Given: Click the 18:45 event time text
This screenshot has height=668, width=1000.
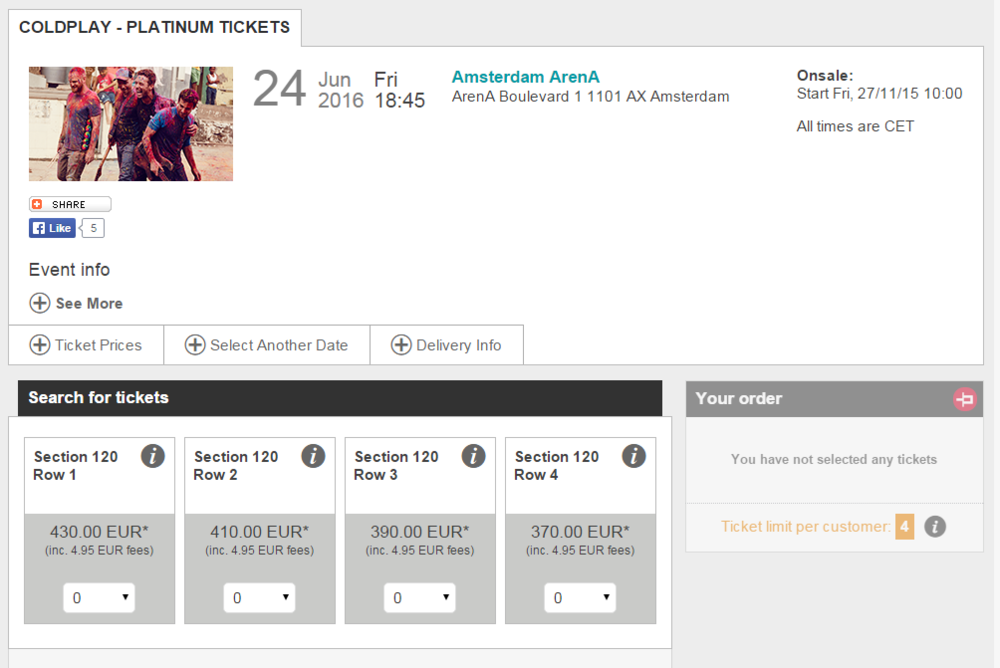Looking at the screenshot, I should click(x=400, y=101).
